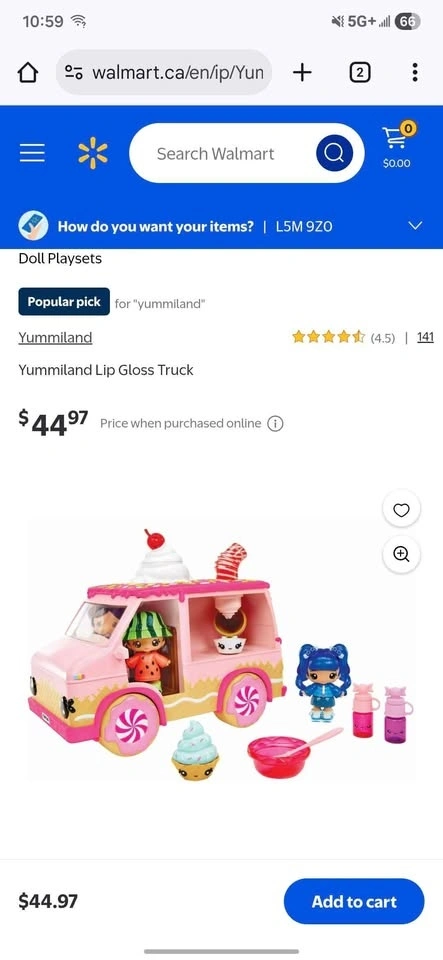
Task: Go to browser home page icon
Action: [28, 73]
